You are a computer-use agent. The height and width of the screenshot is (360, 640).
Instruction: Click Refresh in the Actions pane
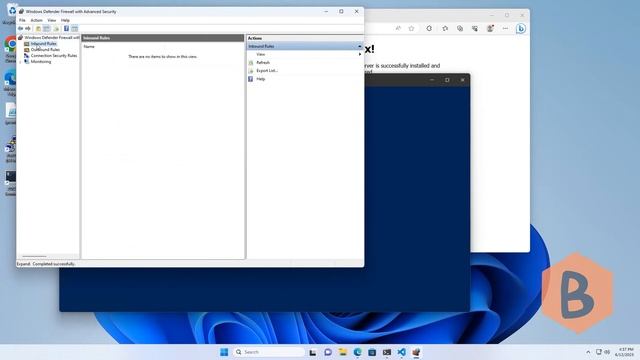pos(263,62)
